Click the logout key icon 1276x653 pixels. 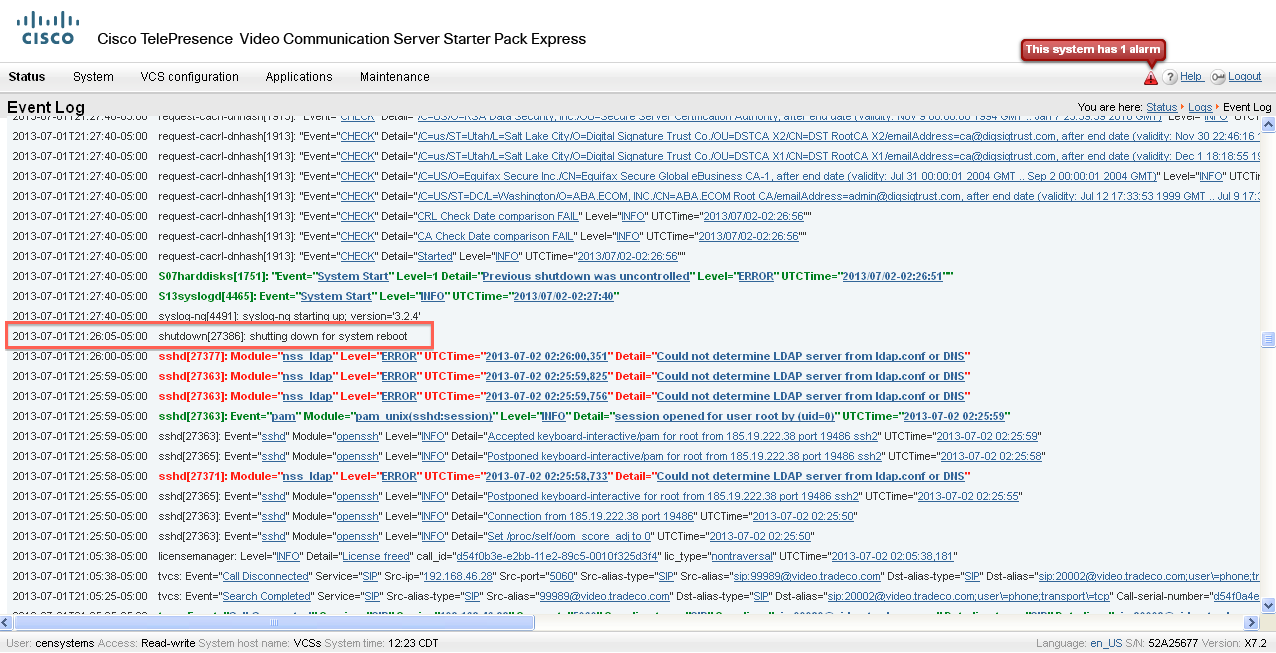click(x=1218, y=78)
